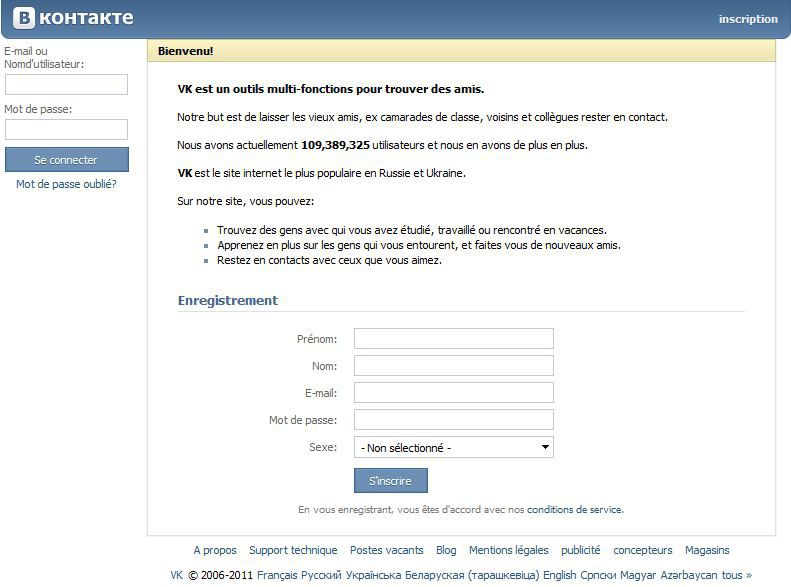Switch language to Français
The image size is (791, 587).
(277, 575)
